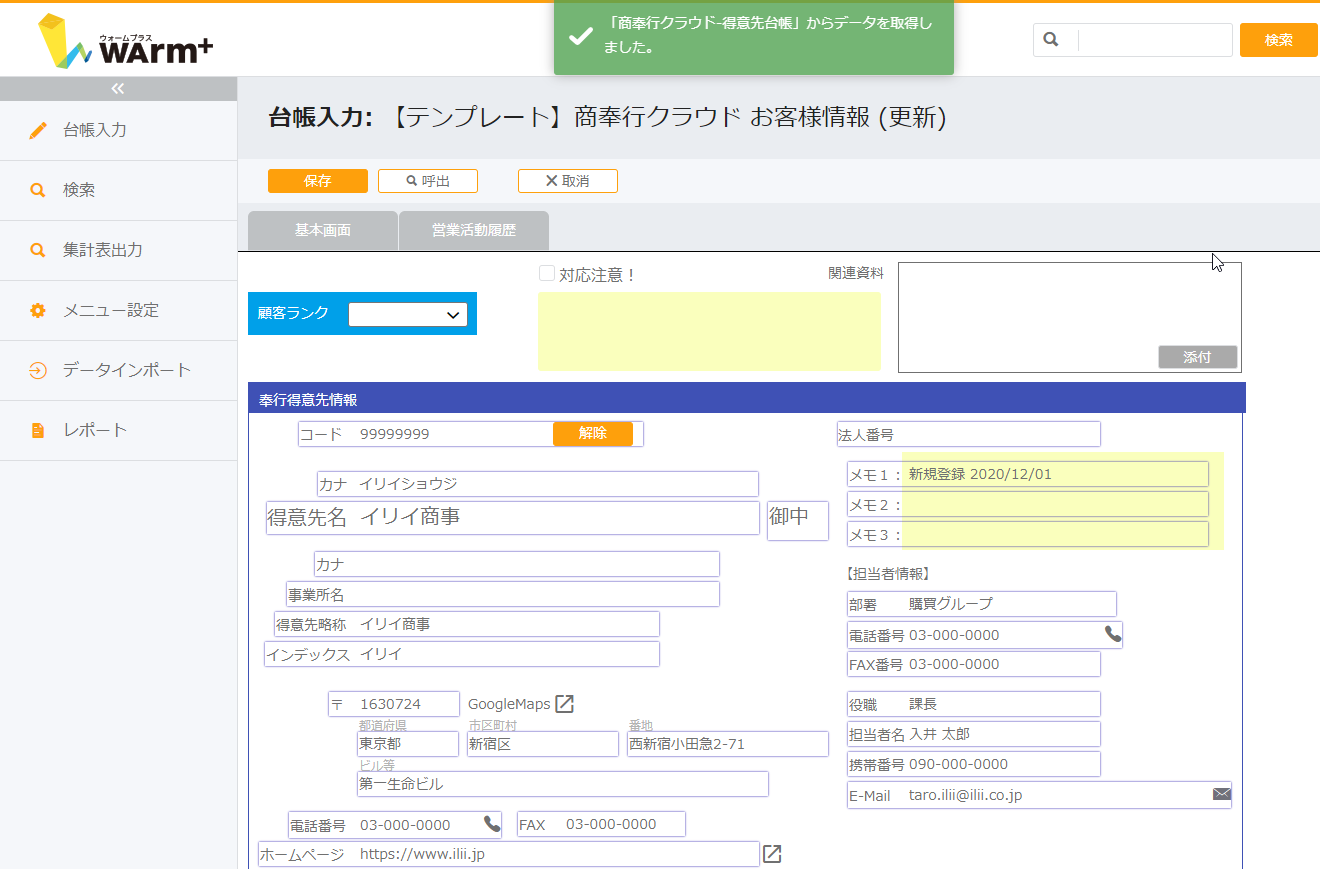Click the メモ2 field
The height and width of the screenshot is (869, 1320).
click(1028, 504)
